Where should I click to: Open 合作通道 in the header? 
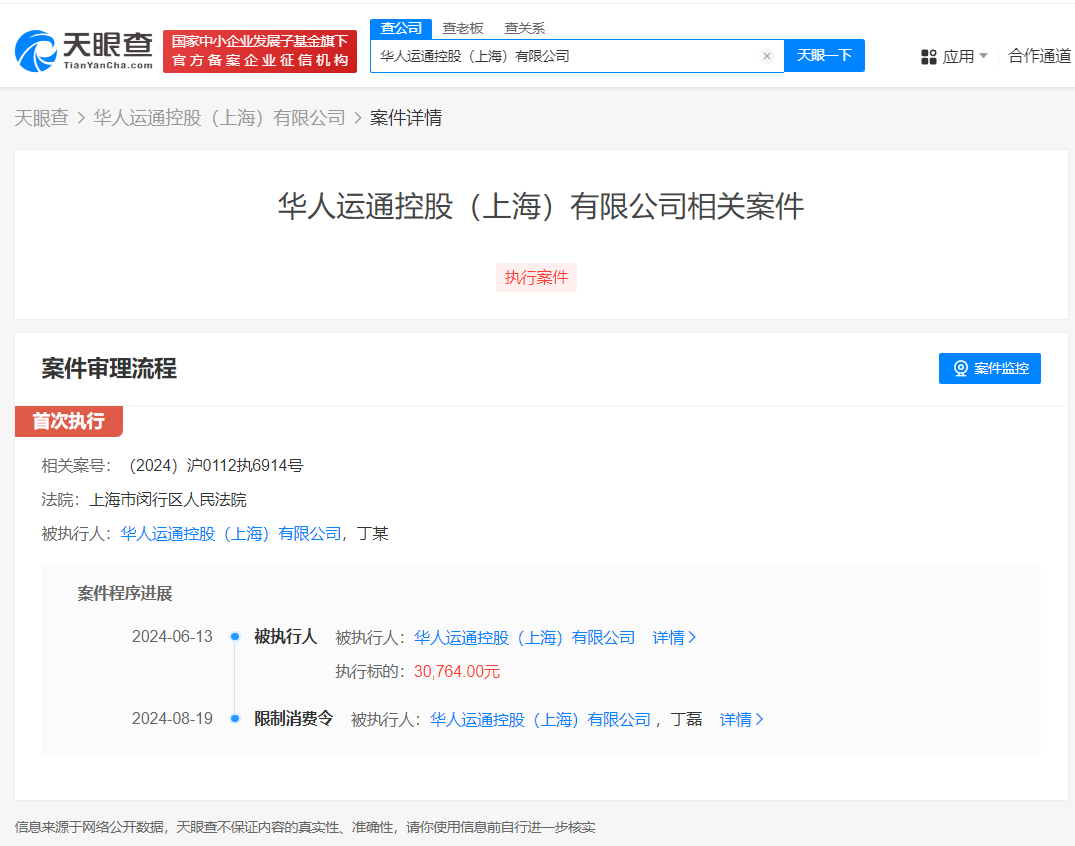click(x=1038, y=56)
